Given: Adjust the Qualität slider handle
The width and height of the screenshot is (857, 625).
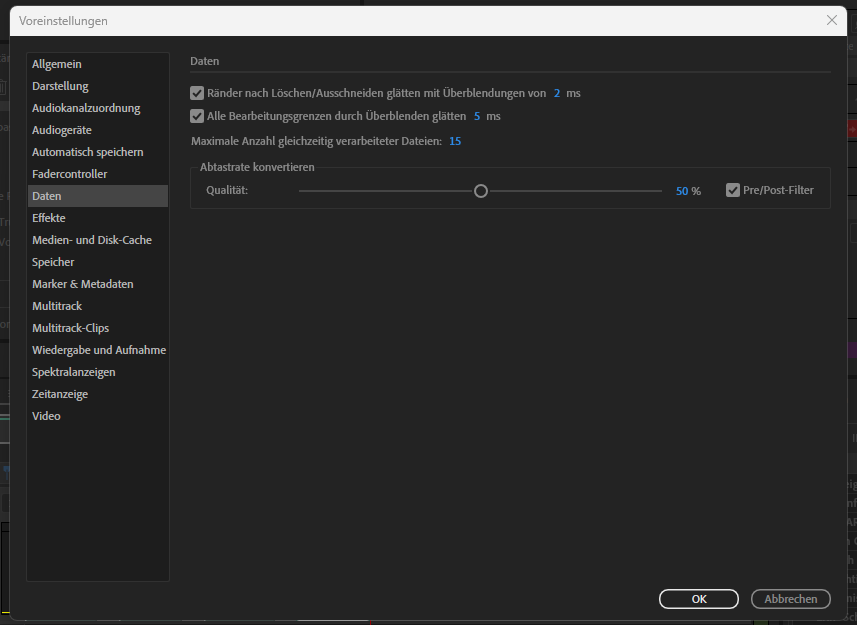Looking at the screenshot, I should click(x=481, y=190).
